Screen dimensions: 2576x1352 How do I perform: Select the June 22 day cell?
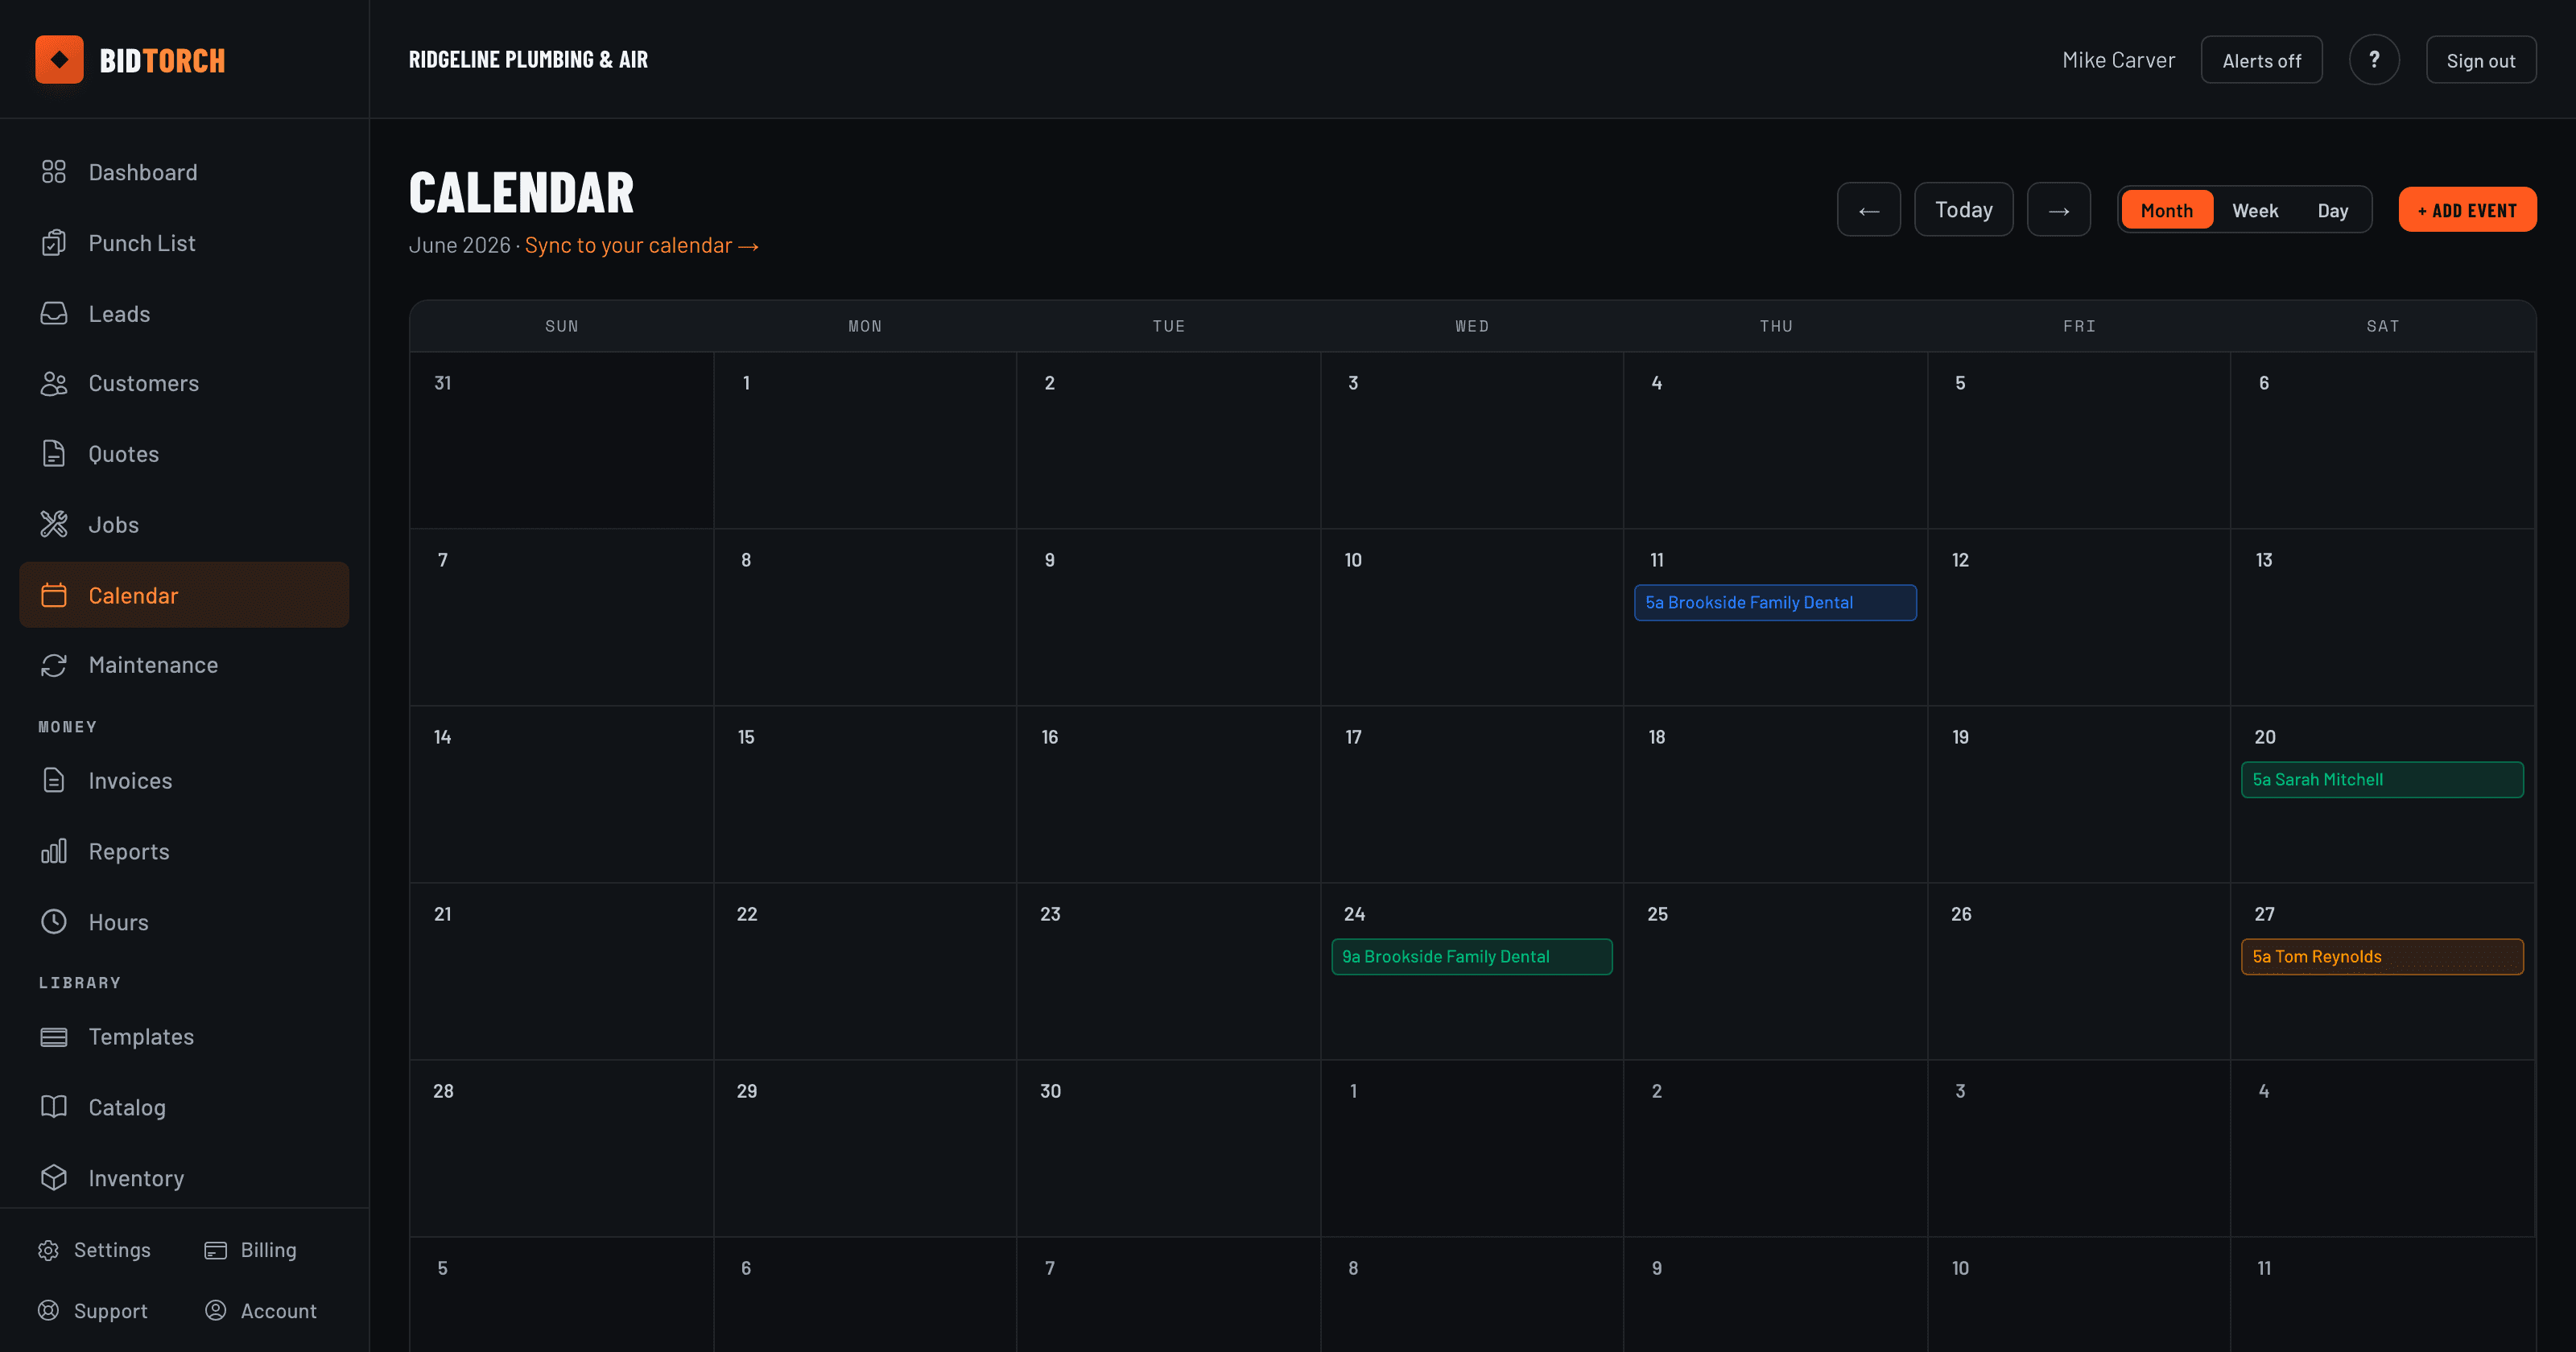point(865,971)
